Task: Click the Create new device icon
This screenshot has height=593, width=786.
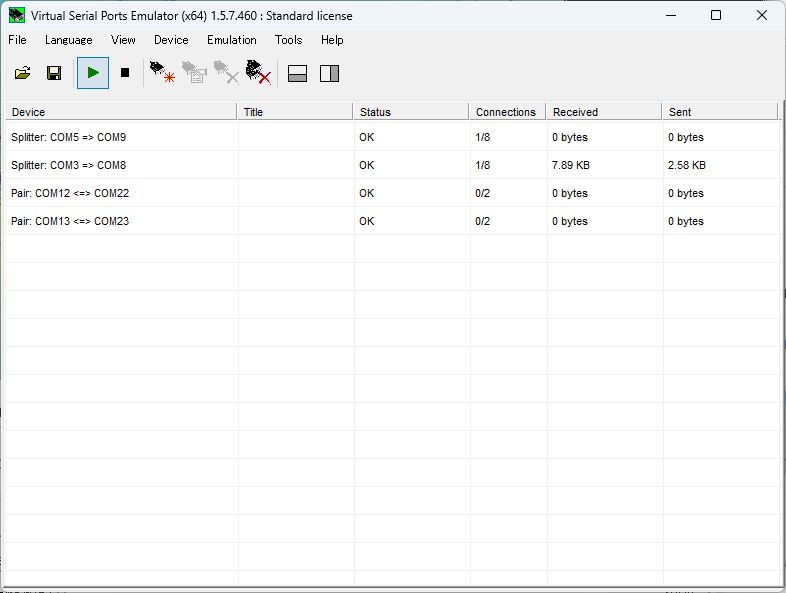Action: 162,73
